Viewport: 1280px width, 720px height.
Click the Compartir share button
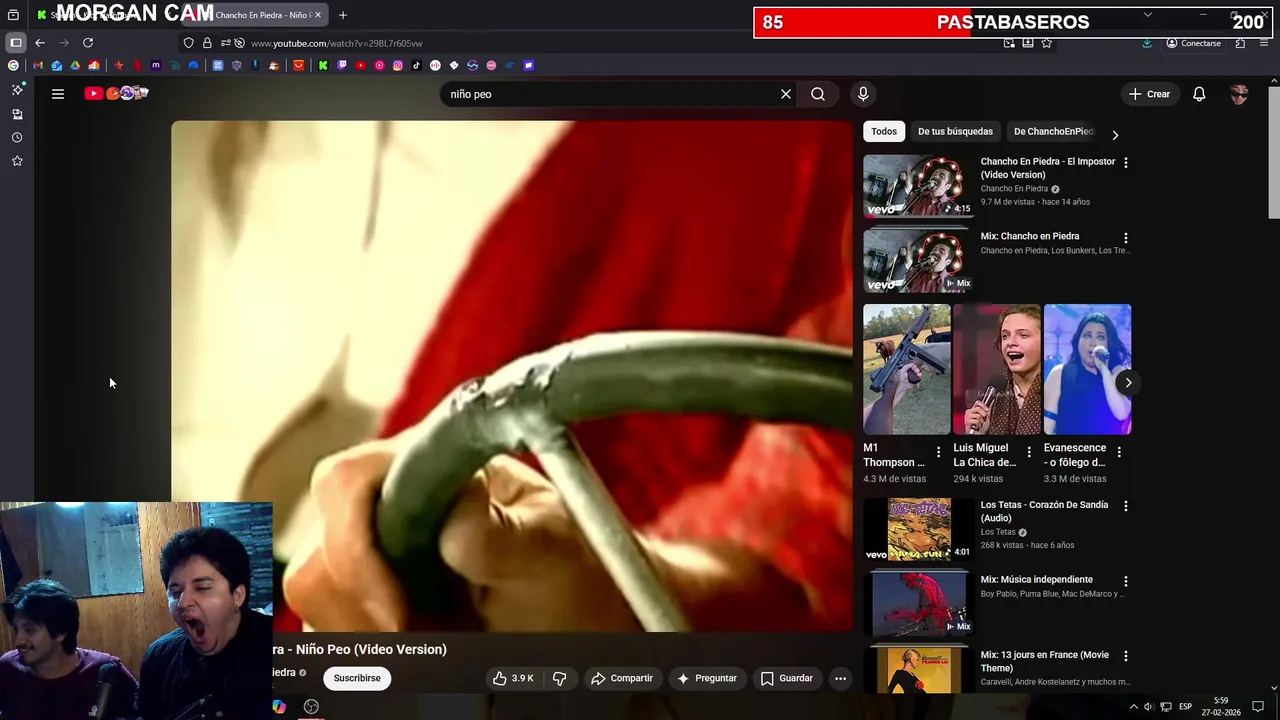[621, 678]
